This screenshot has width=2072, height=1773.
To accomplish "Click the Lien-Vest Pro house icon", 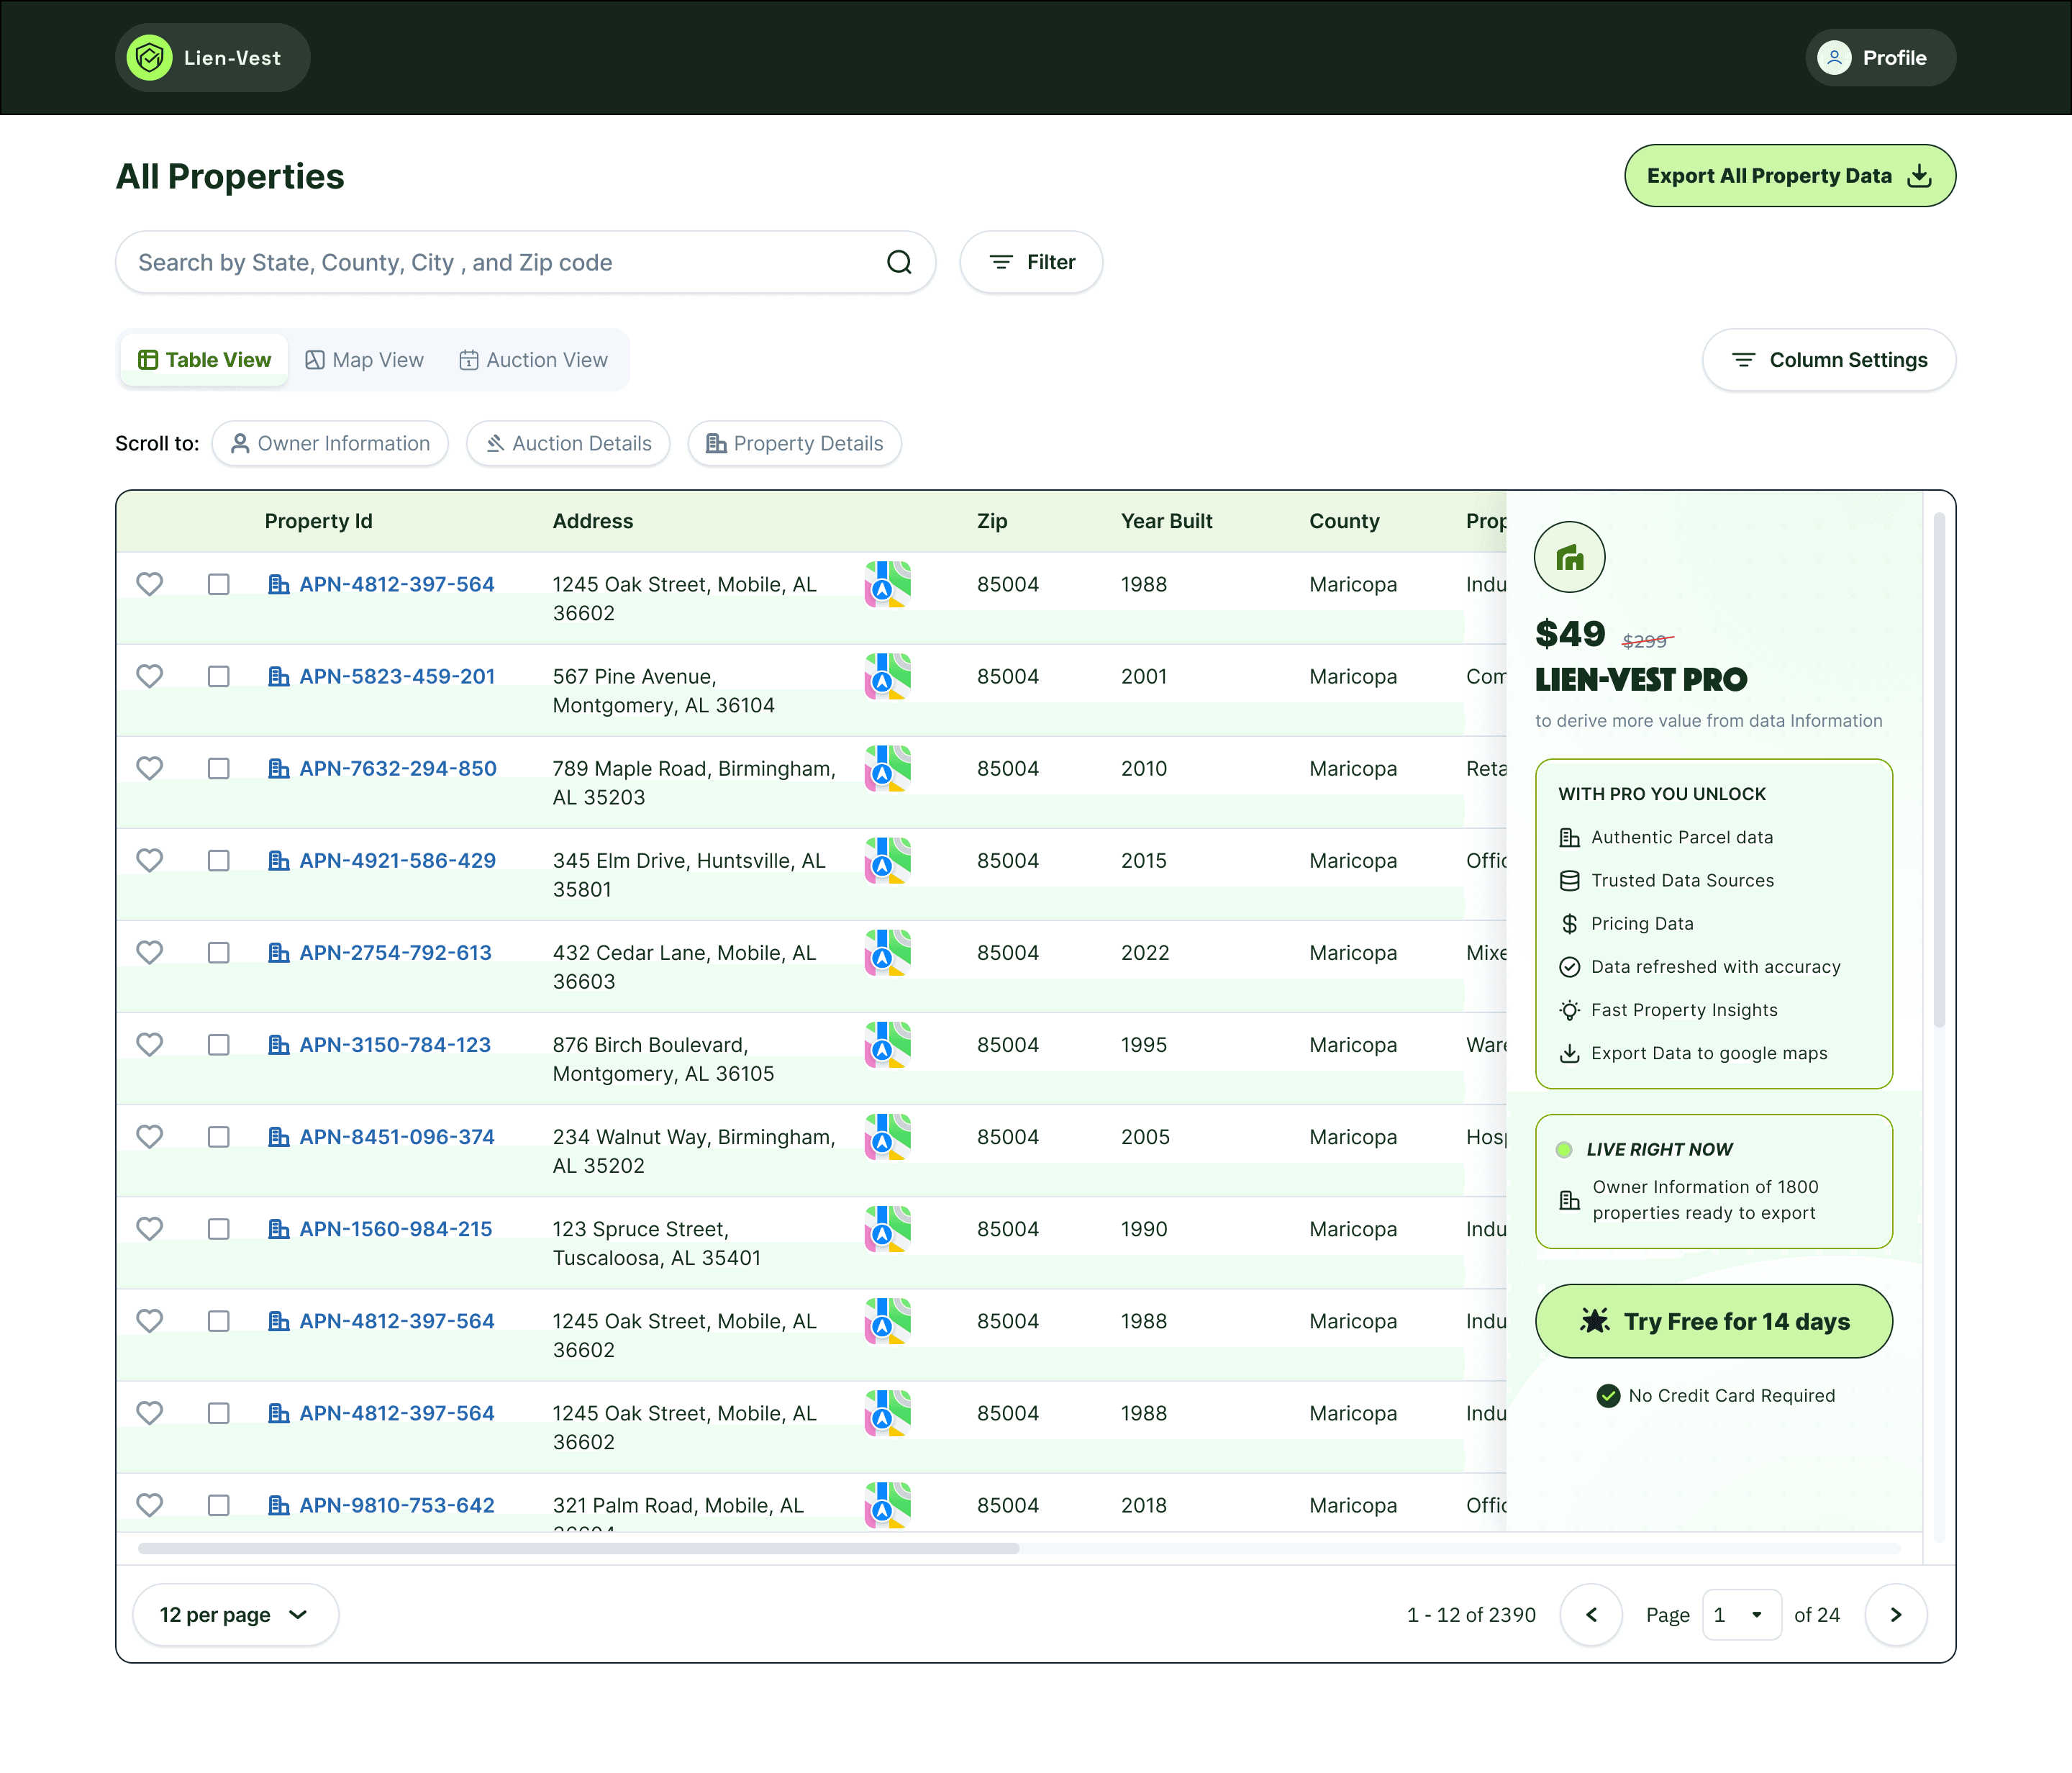I will point(1569,557).
